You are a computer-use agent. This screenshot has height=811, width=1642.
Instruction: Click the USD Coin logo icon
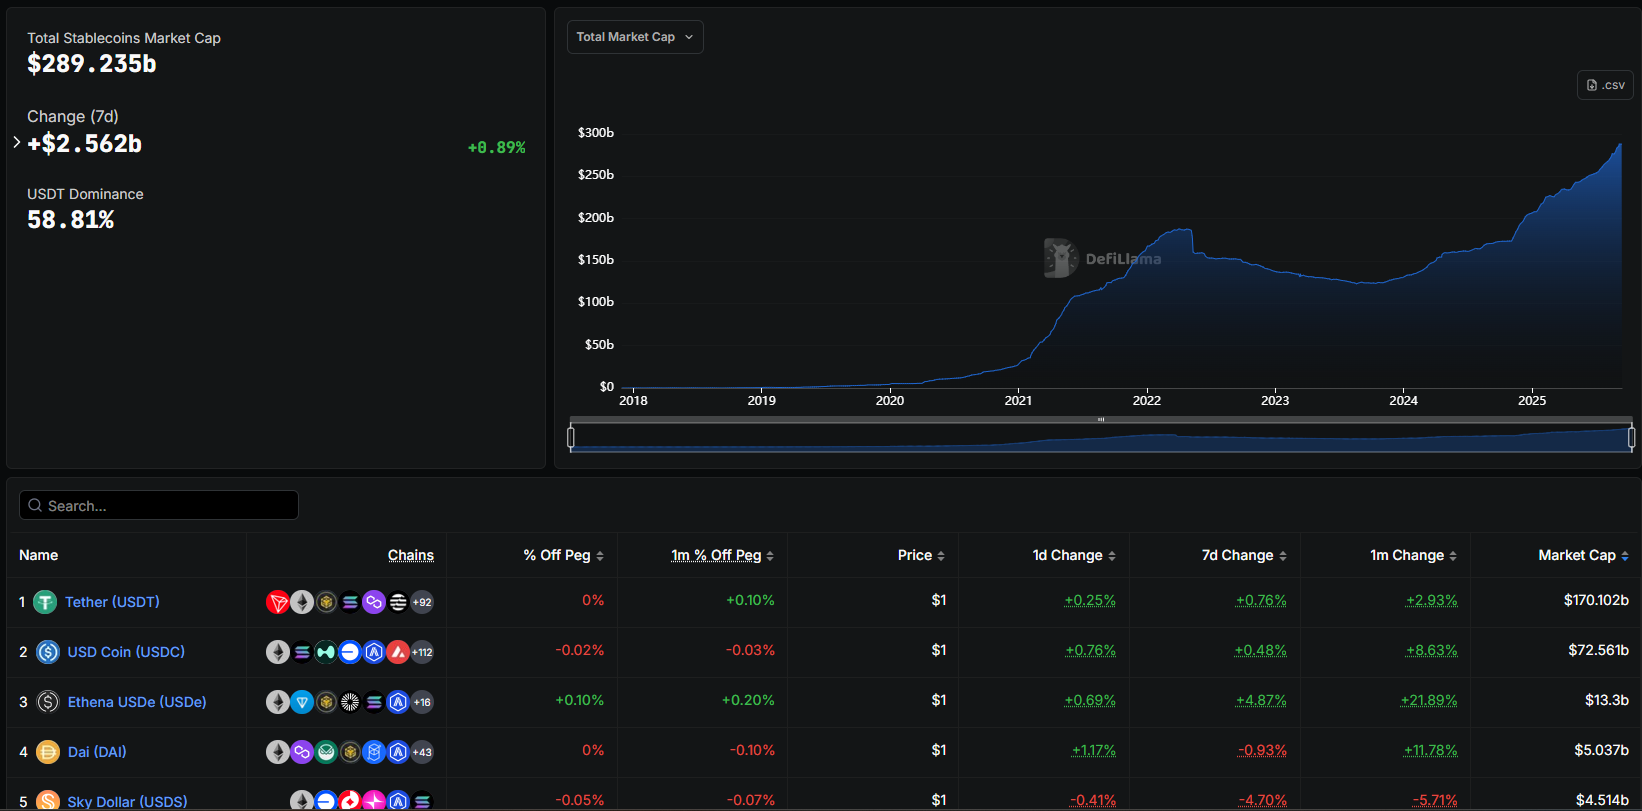click(x=48, y=652)
